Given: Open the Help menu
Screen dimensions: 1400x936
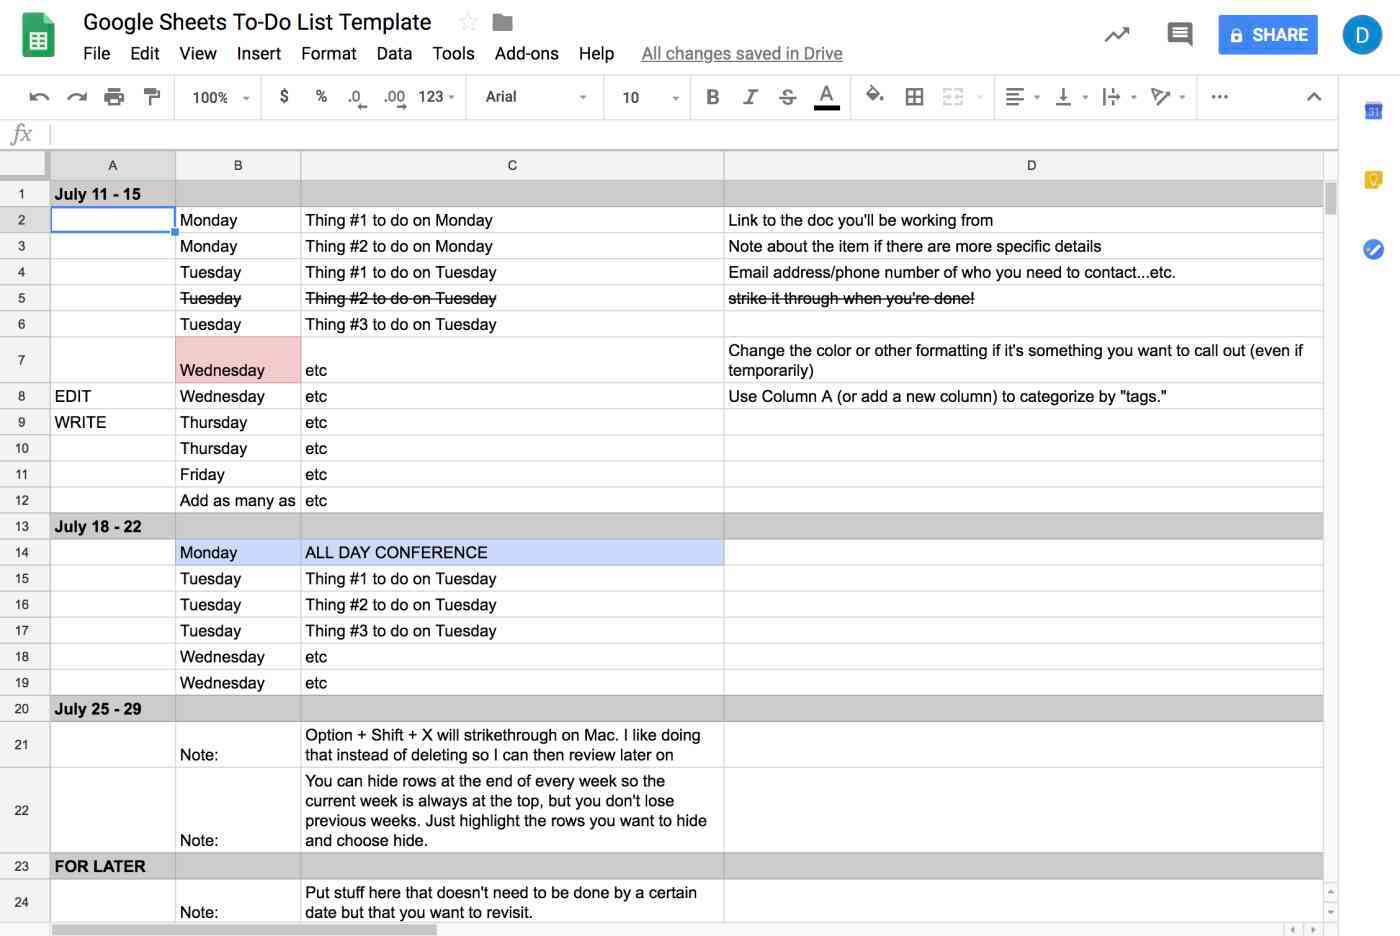Looking at the screenshot, I should click(596, 53).
